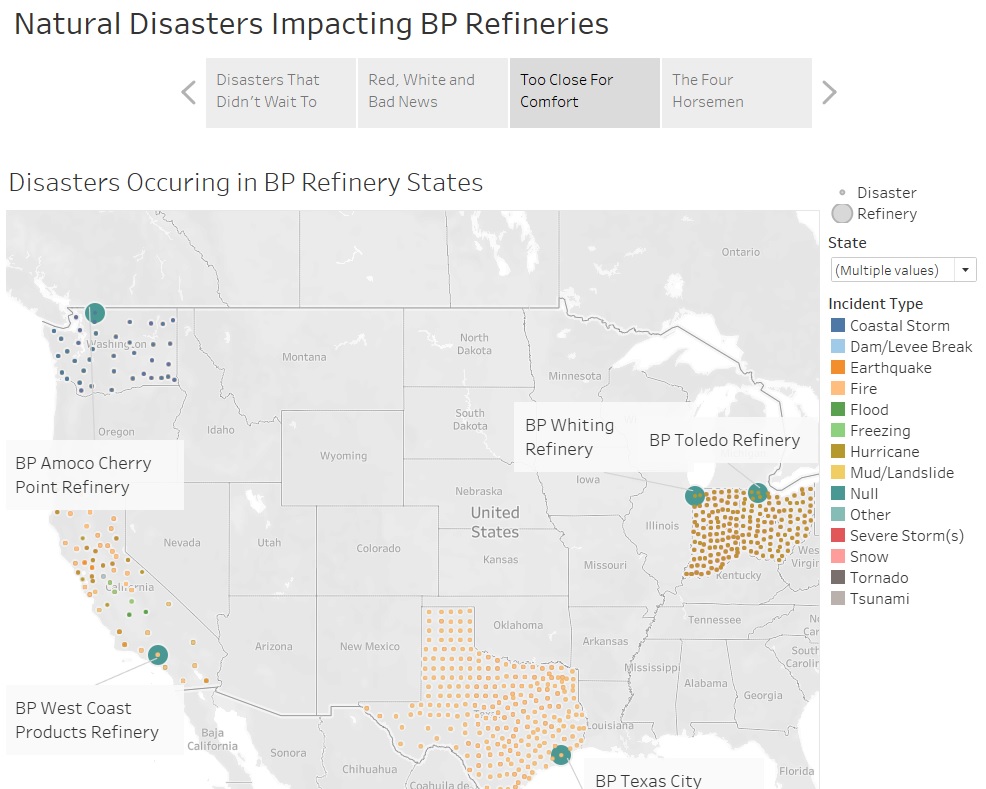Click the 'Wyoming' state label on map

click(343, 456)
